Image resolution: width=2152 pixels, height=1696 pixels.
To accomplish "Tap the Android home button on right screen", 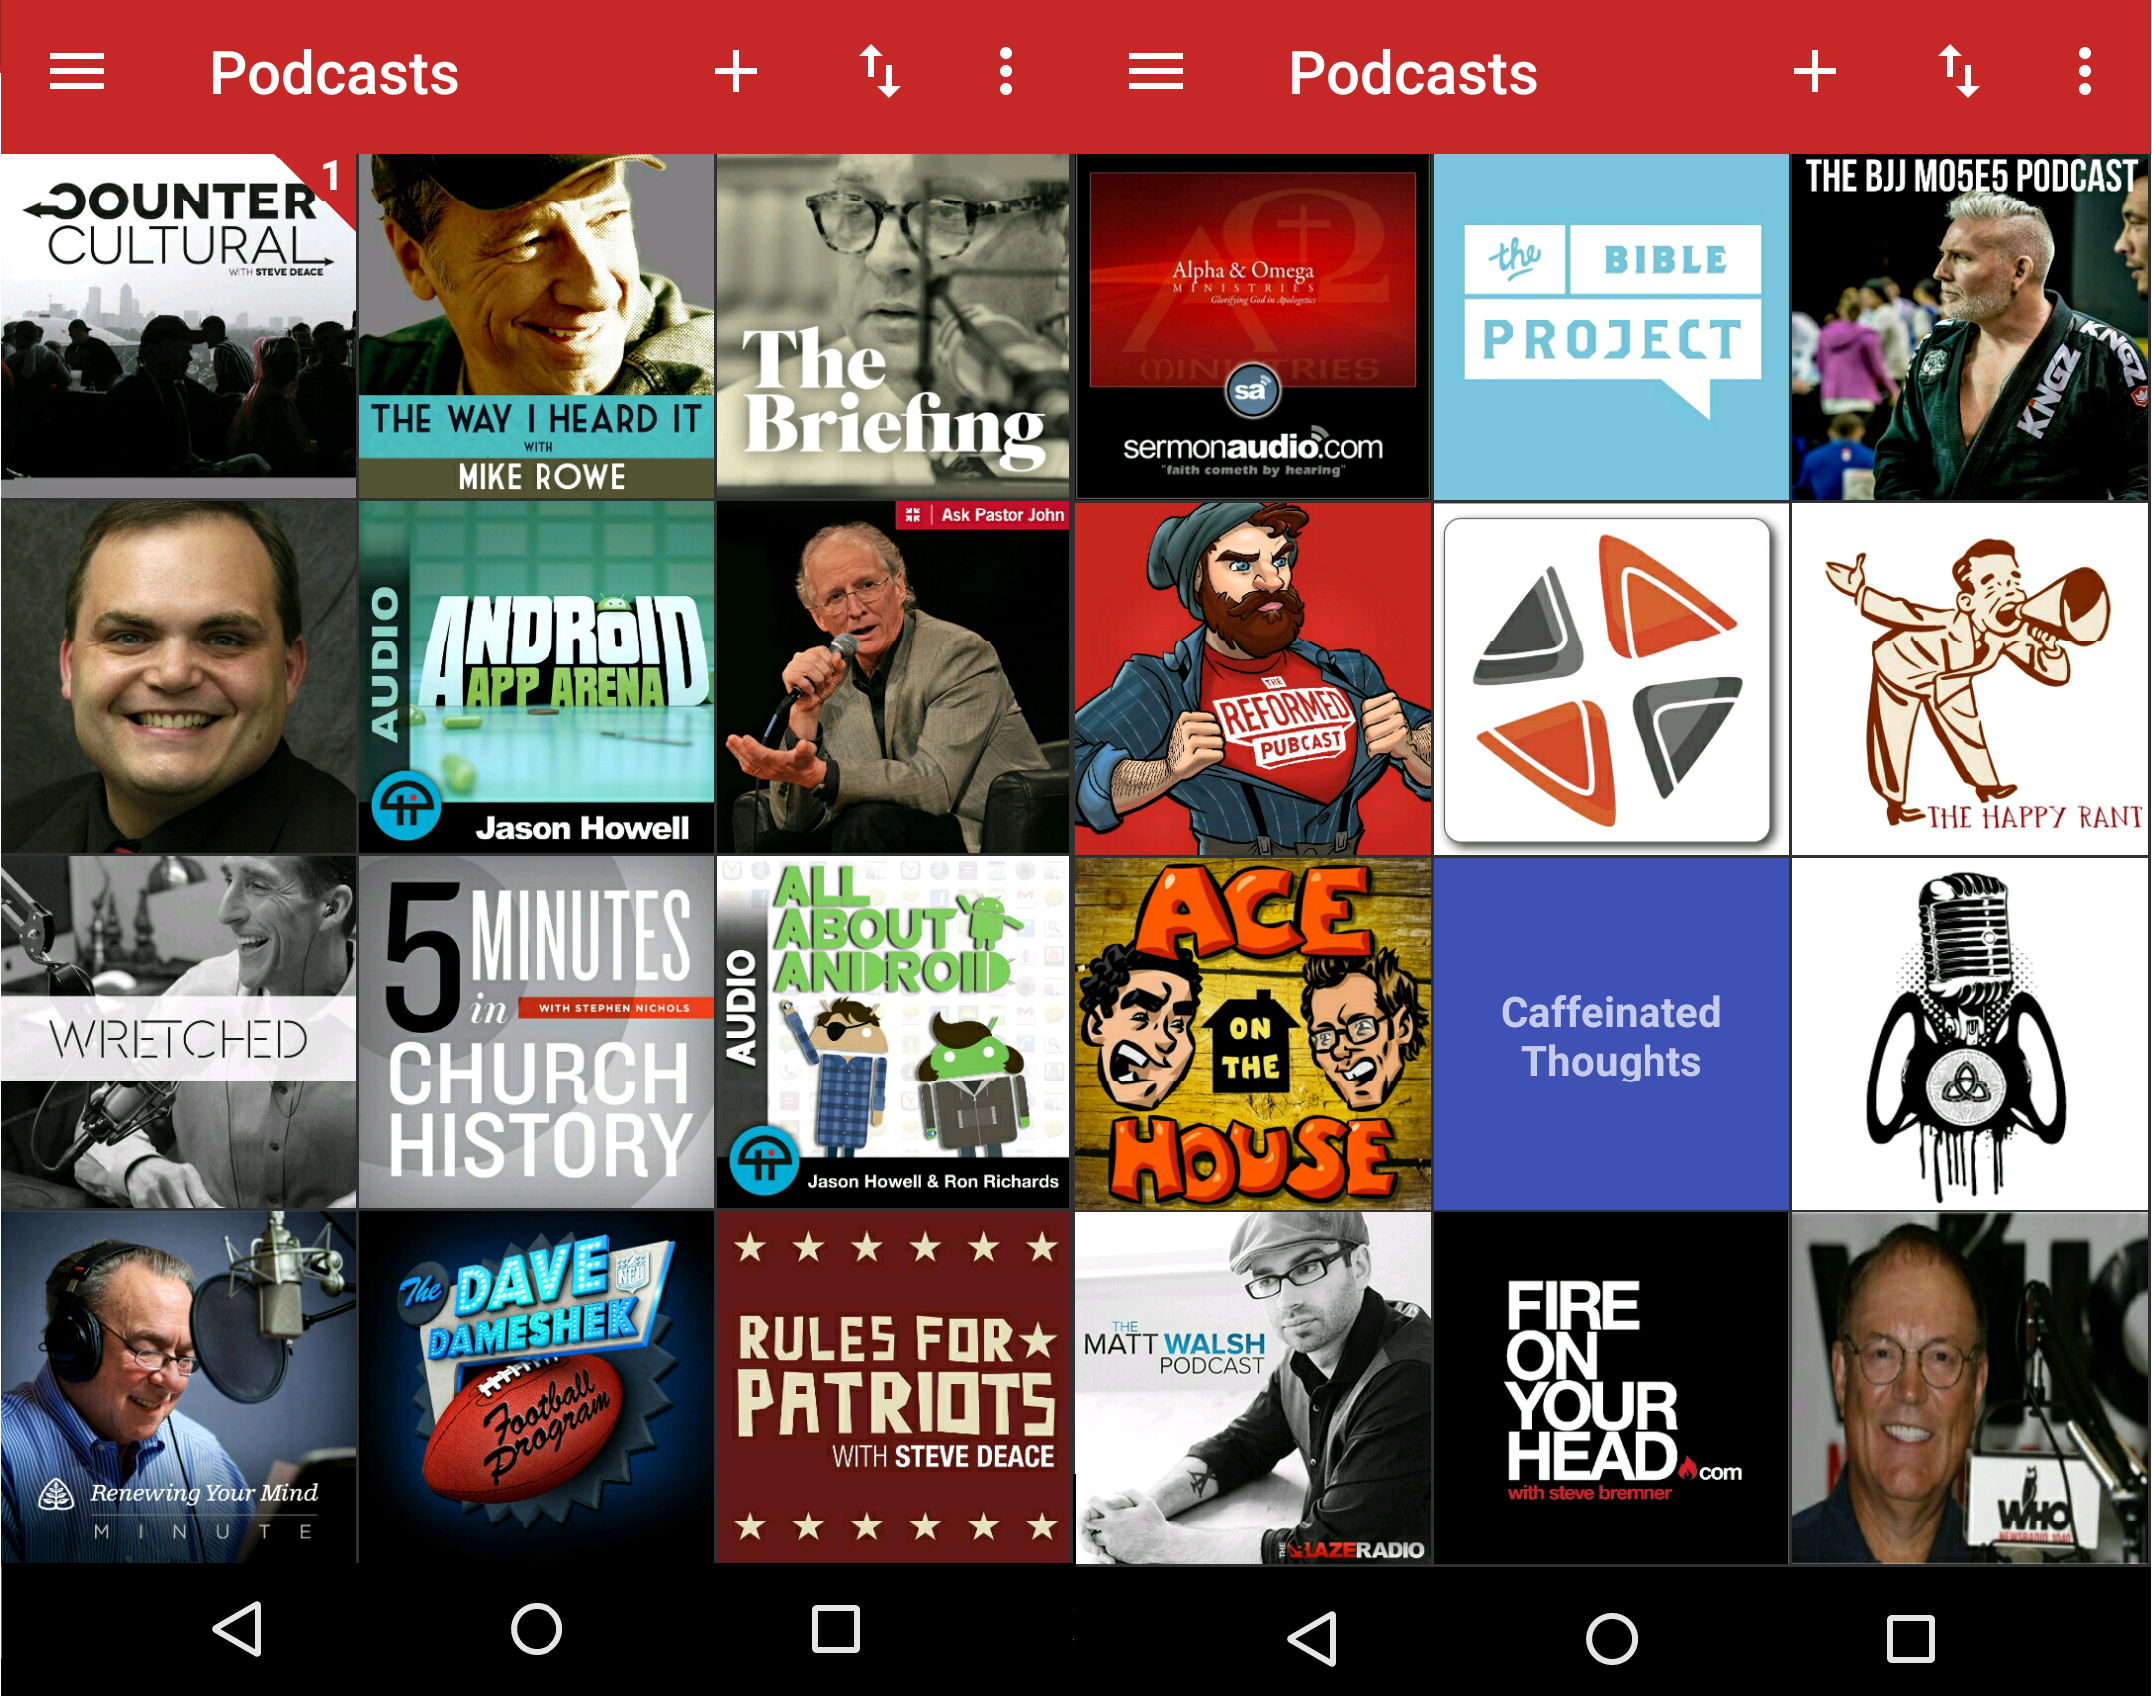I will click(1612, 1639).
